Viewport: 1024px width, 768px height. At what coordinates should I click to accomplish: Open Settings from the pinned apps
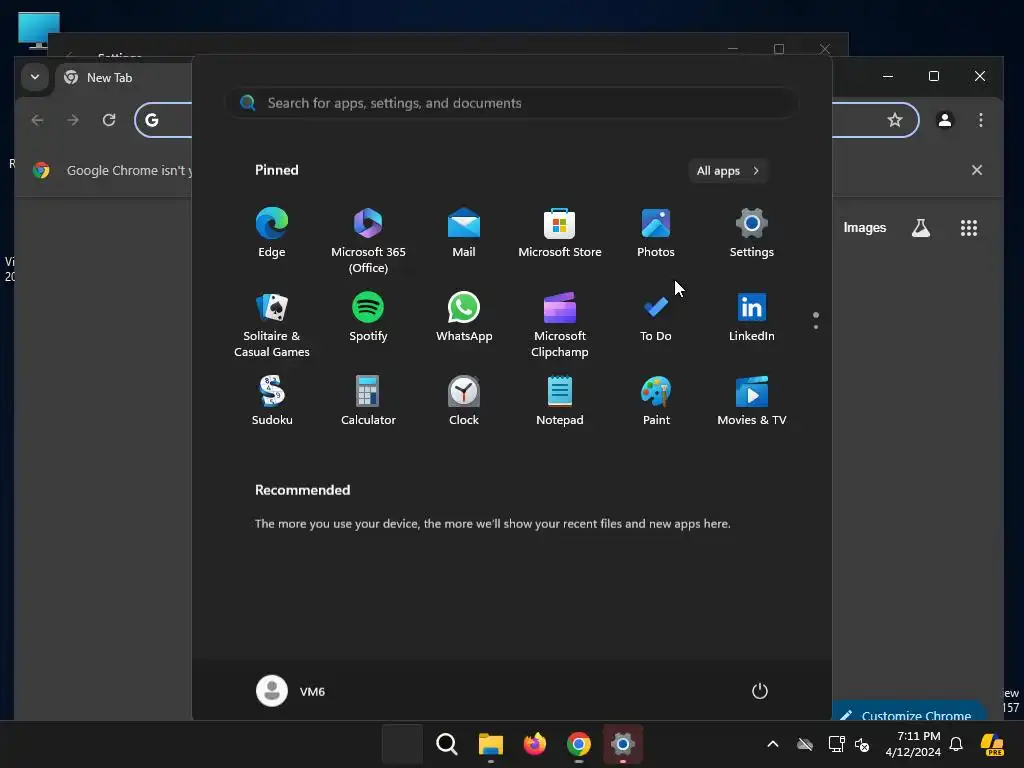752,233
